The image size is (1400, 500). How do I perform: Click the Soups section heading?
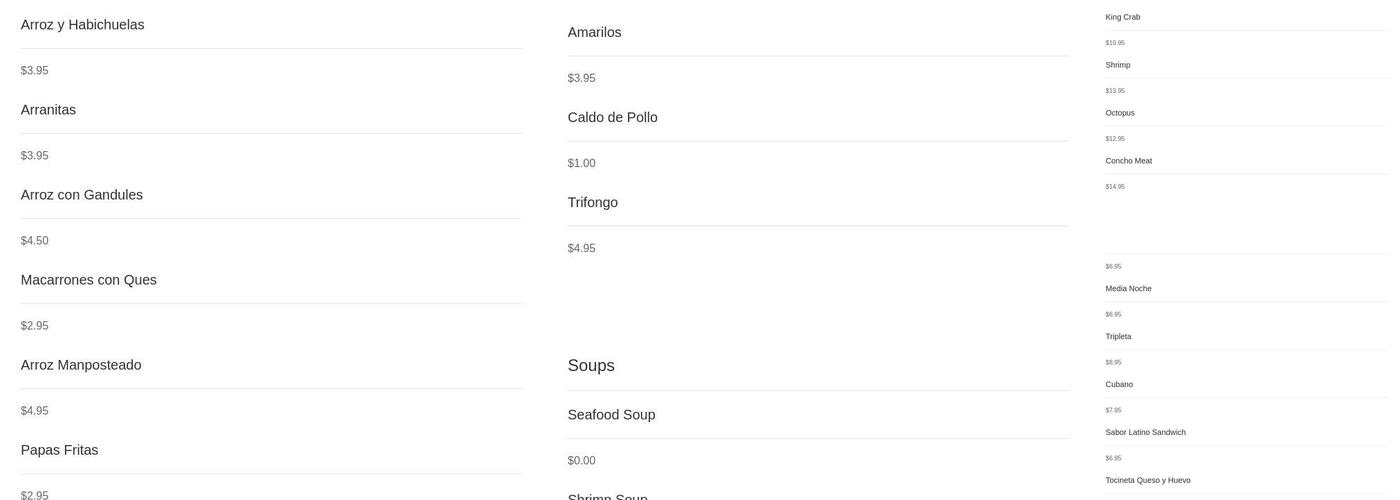click(x=591, y=365)
